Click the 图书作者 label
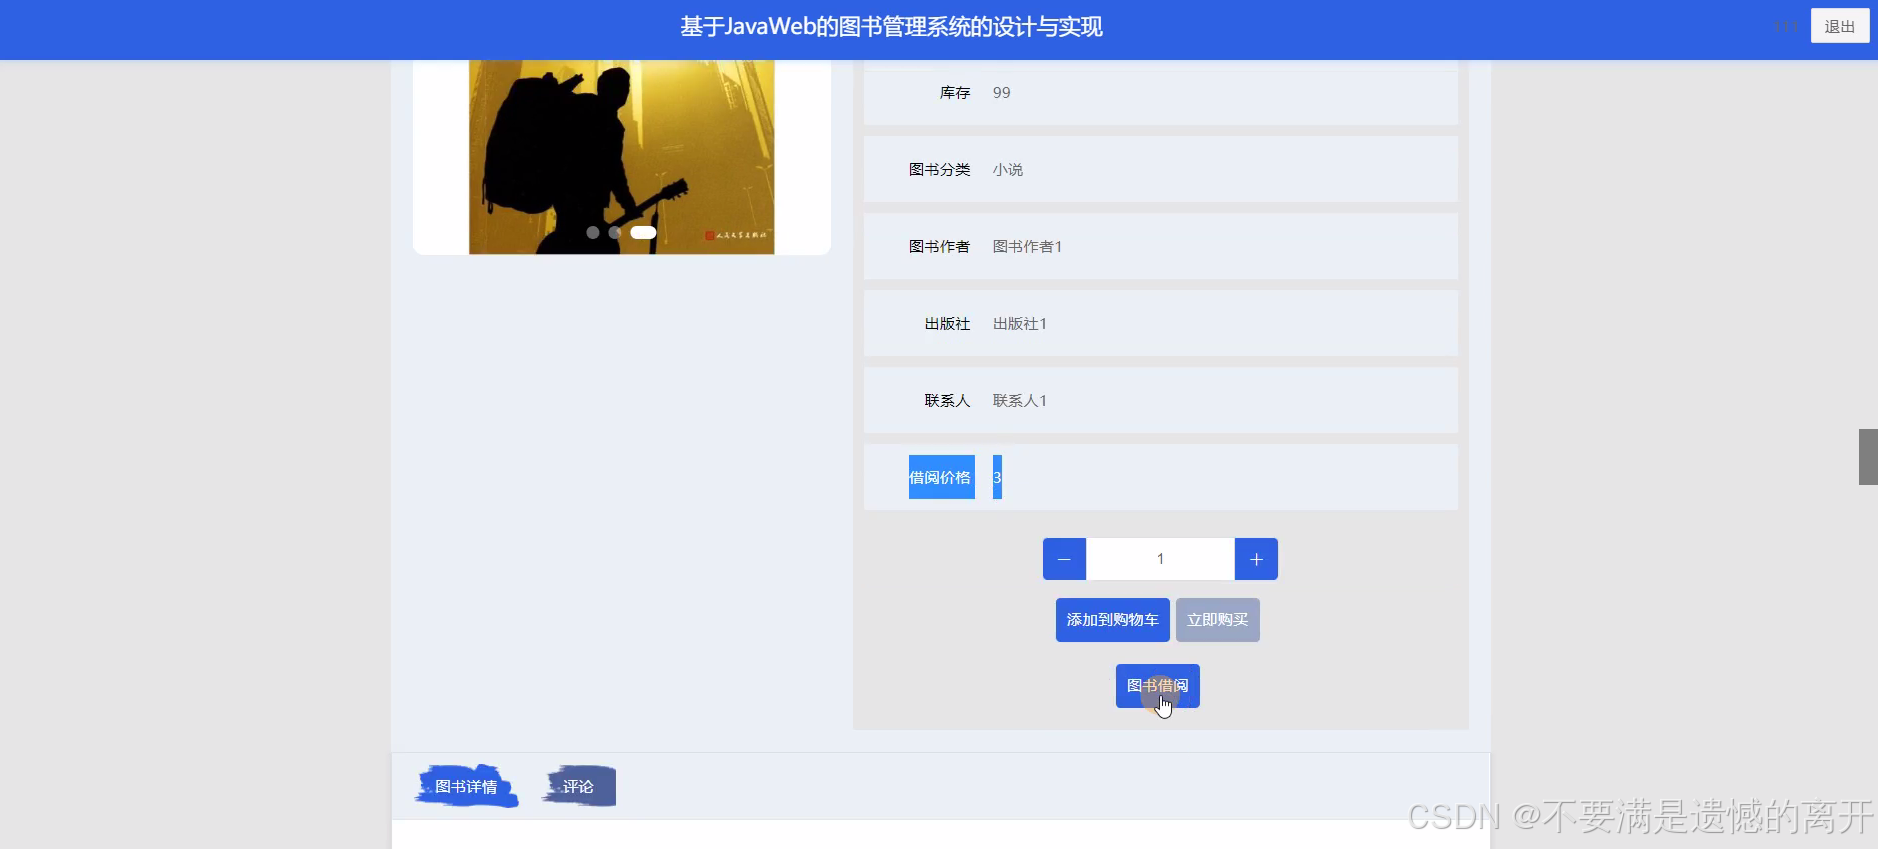The height and width of the screenshot is (849, 1878). tap(939, 247)
